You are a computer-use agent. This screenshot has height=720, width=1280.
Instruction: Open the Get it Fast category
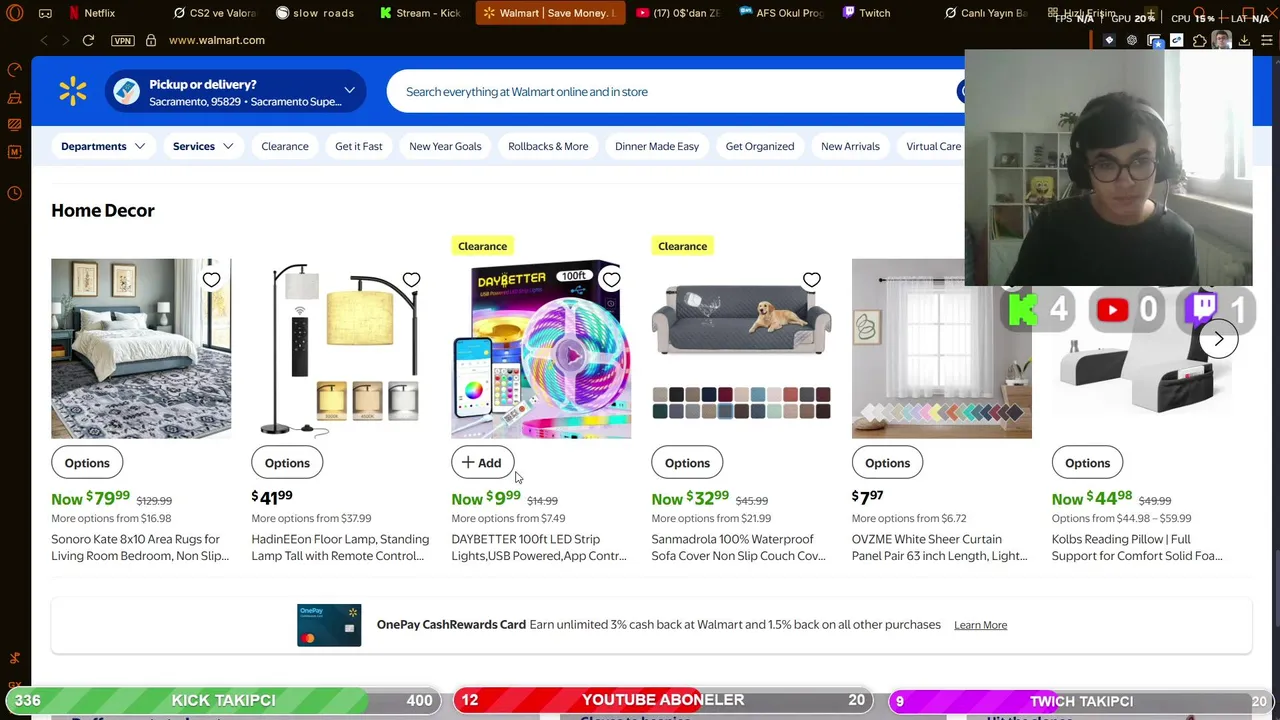click(x=359, y=146)
